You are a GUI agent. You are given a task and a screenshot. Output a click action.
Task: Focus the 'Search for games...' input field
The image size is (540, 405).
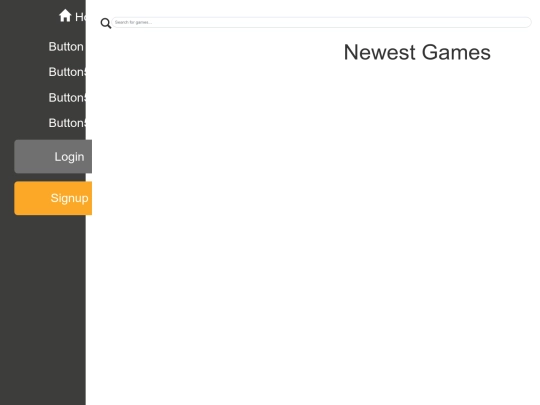[x=321, y=22]
